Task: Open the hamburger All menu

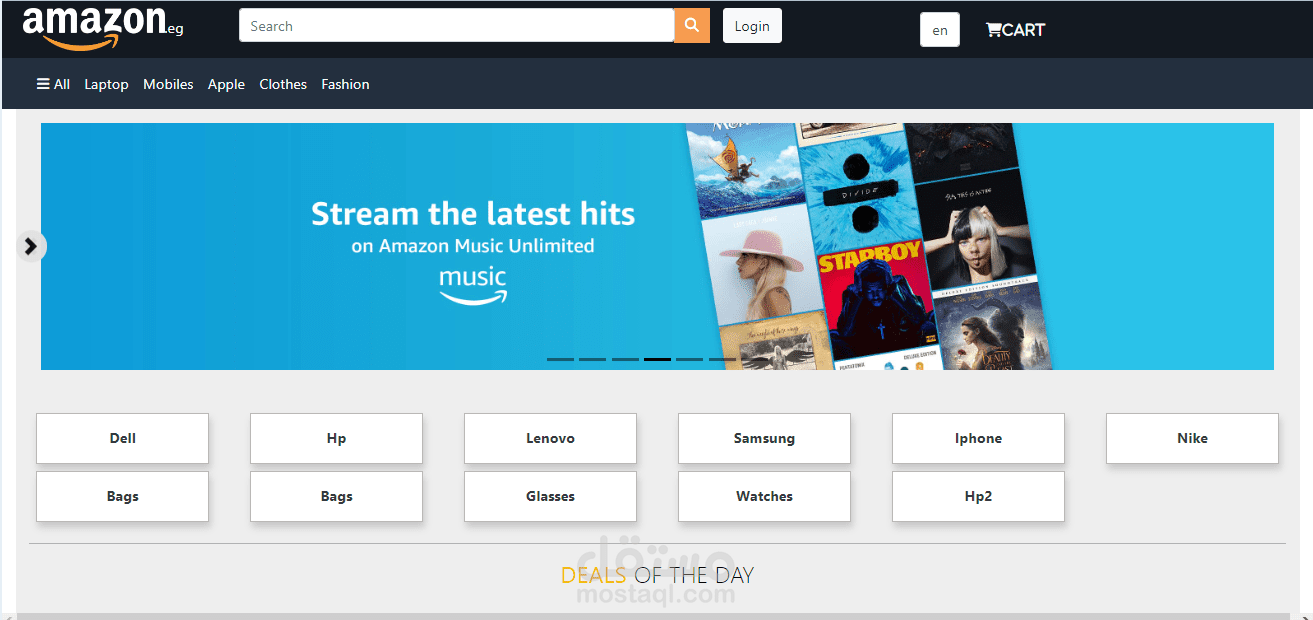Action: pos(53,84)
